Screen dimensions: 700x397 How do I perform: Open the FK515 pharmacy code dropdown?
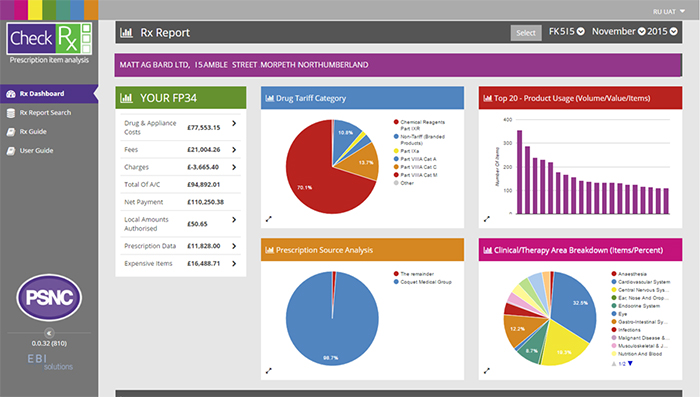click(x=567, y=31)
